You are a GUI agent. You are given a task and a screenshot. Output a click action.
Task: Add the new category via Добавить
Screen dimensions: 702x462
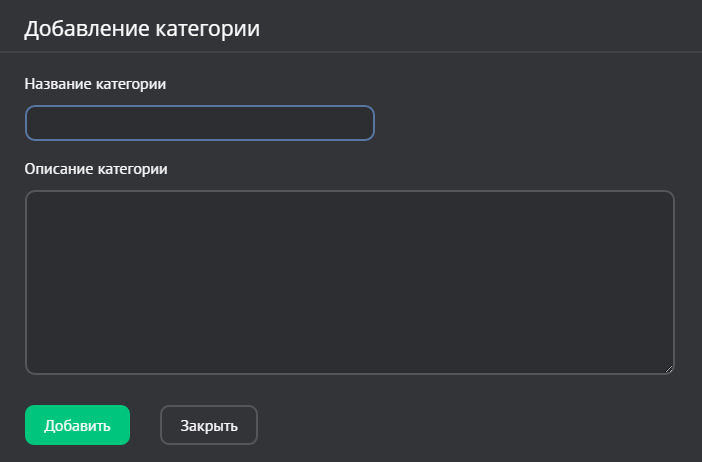click(x=77, y=425)
